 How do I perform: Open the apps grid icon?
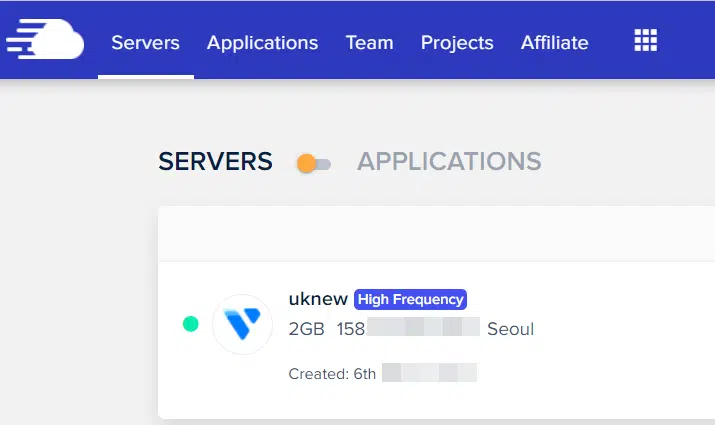click(x=646, y=40)
